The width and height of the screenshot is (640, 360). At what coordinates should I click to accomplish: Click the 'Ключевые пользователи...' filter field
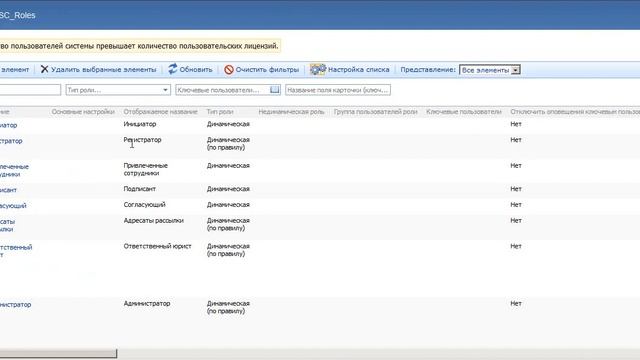tap(228, 90)
